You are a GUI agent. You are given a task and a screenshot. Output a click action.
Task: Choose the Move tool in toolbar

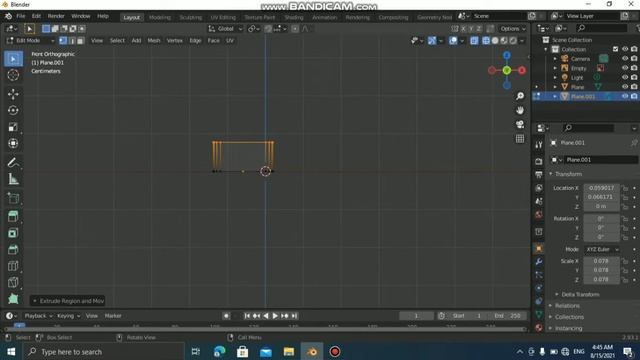click(13, 94)
